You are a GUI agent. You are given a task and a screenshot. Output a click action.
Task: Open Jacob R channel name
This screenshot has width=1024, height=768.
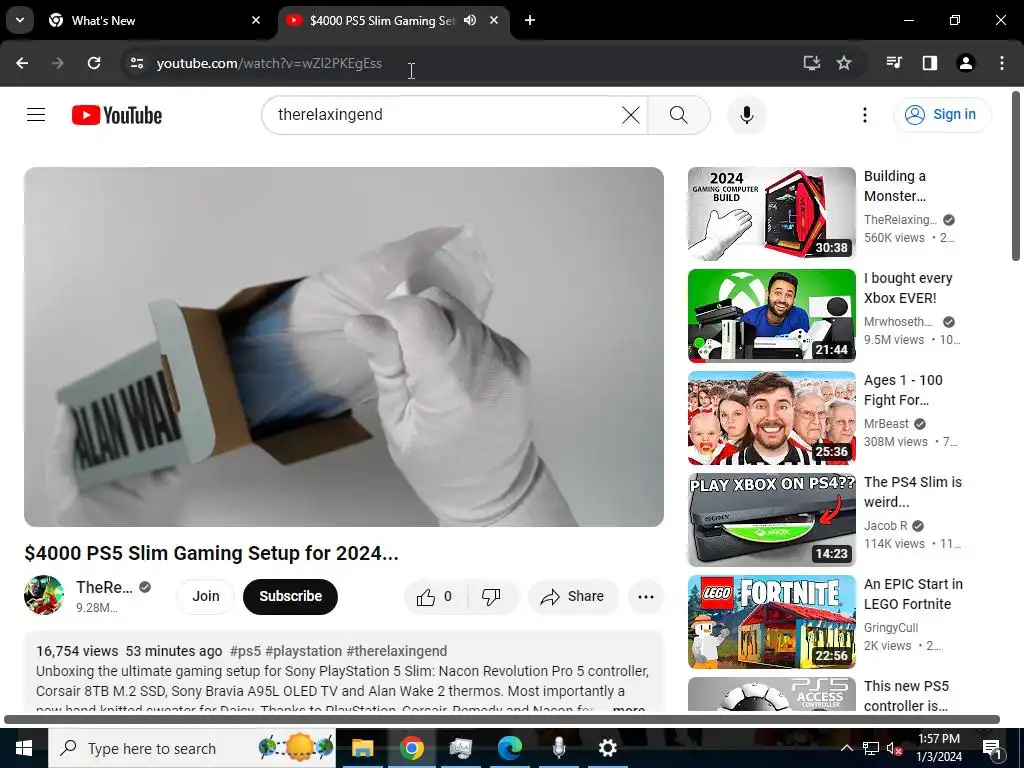pyautogui.click(x=885, y=526)
